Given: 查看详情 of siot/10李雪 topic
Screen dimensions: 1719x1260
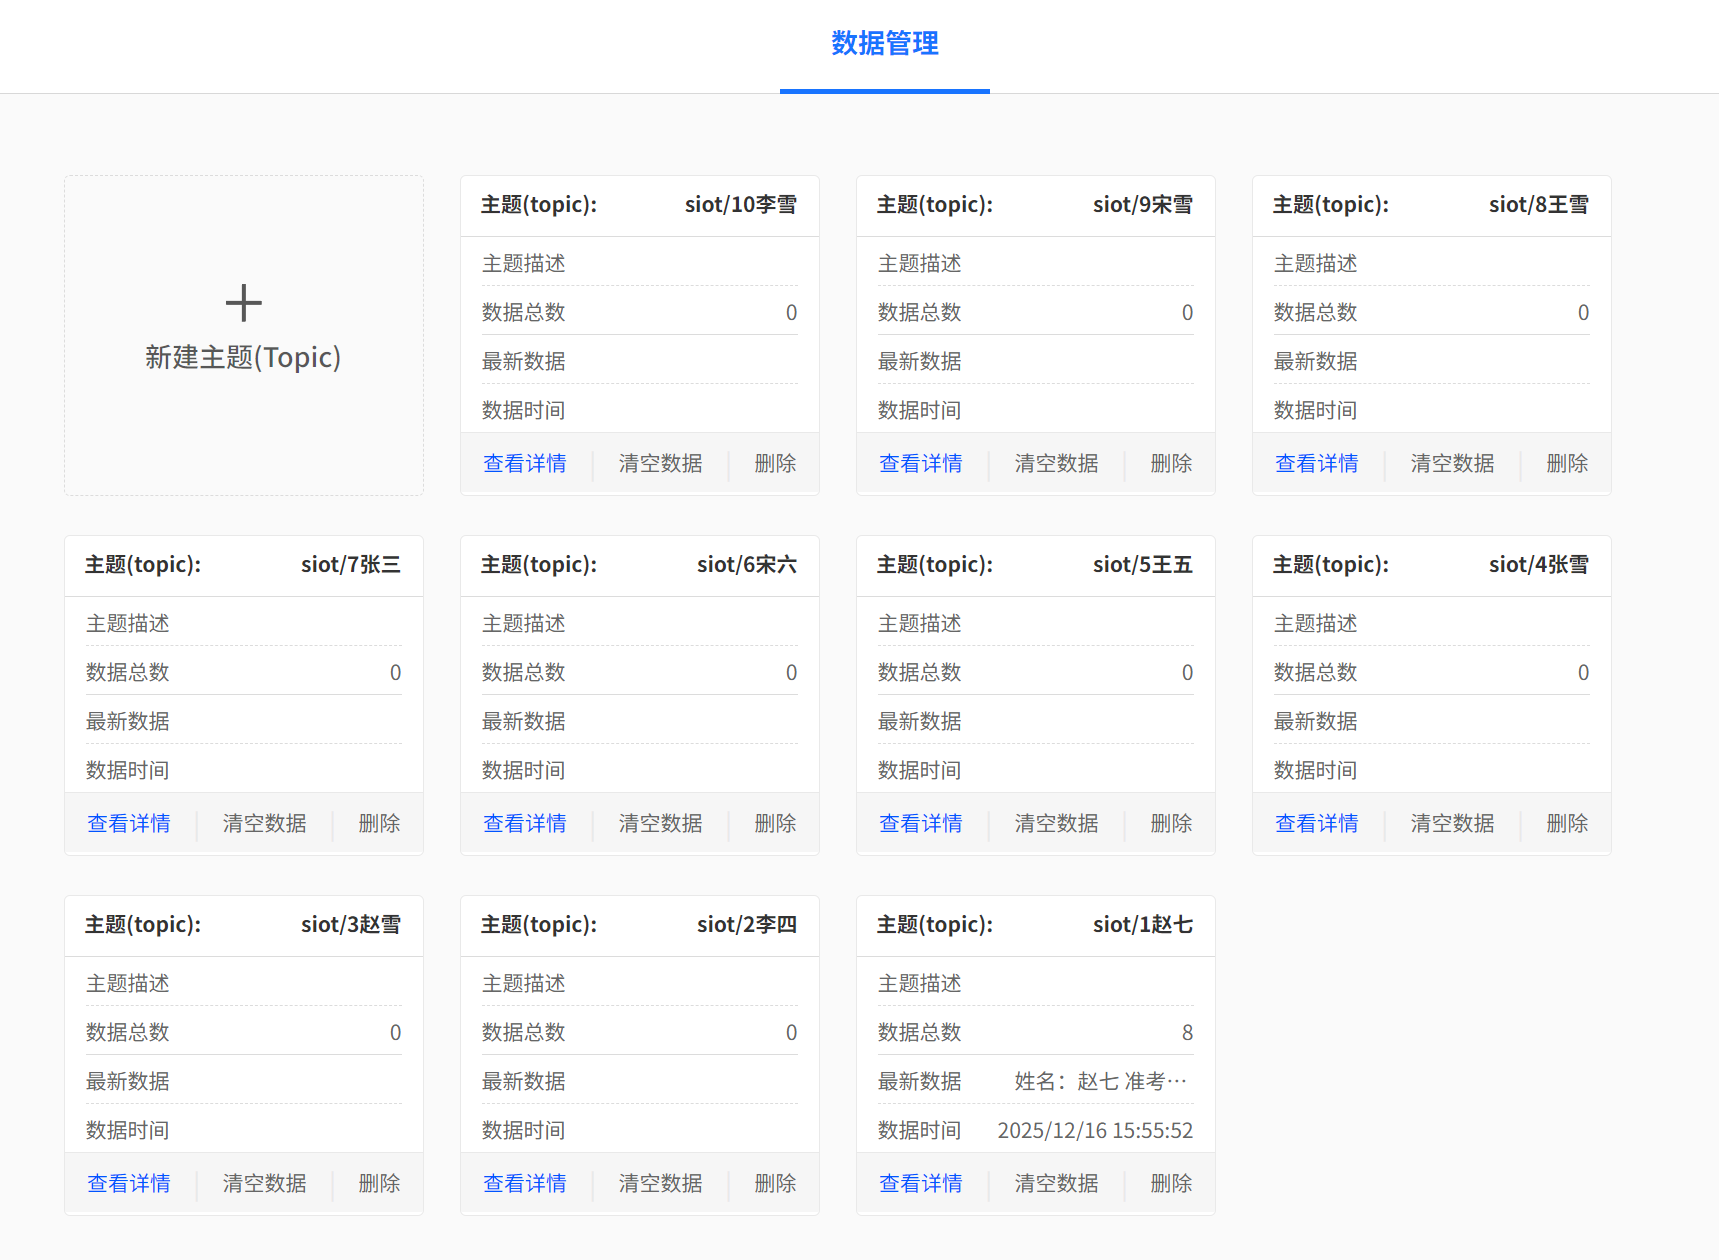Looking at the screenshot, I should 525,463.
